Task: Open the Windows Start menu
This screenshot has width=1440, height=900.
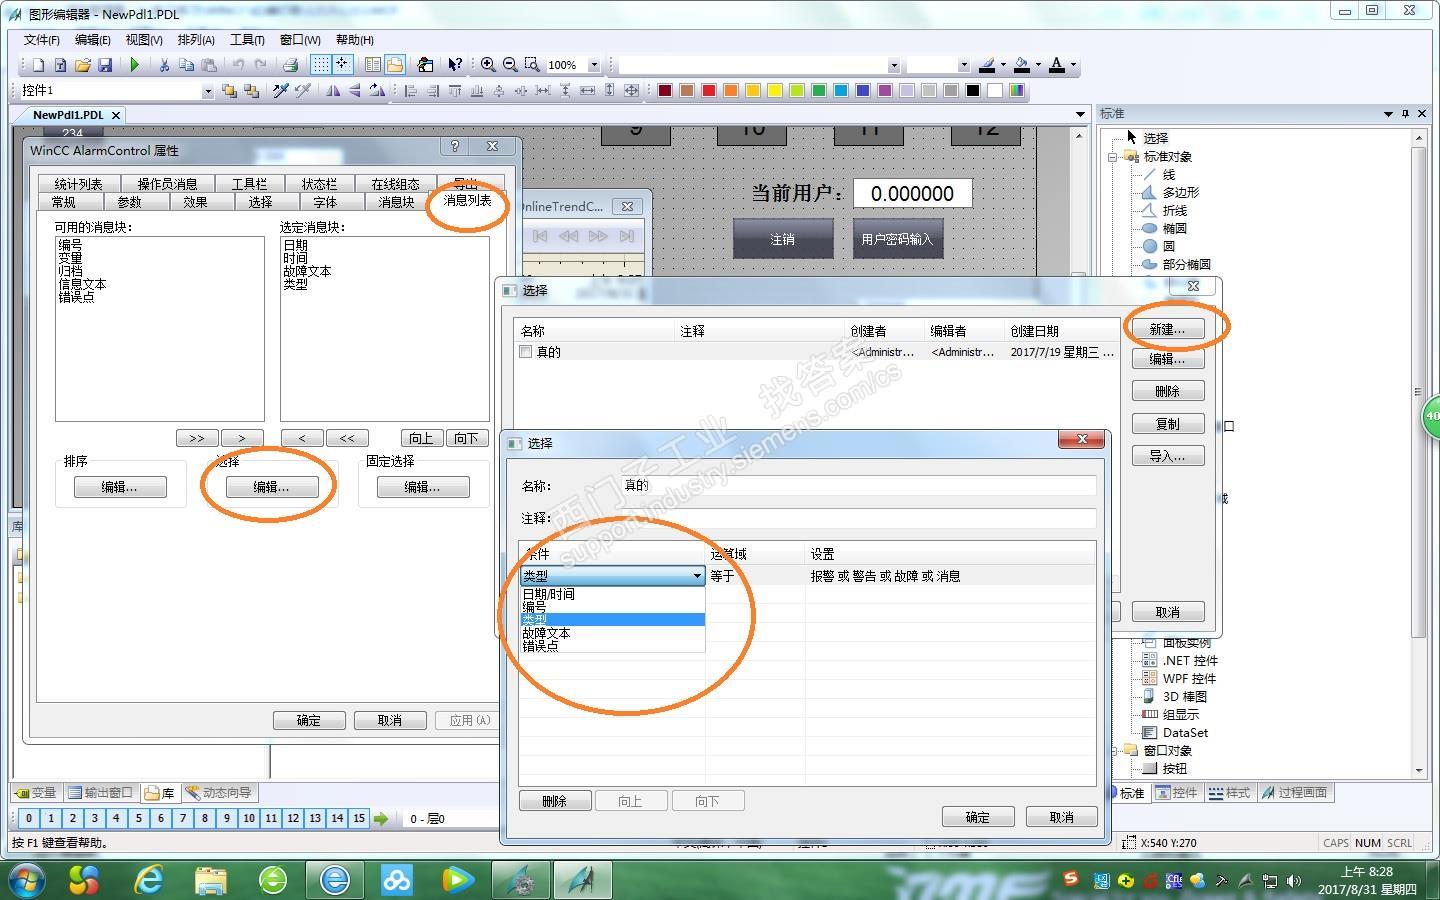Action: pos(27,880)
